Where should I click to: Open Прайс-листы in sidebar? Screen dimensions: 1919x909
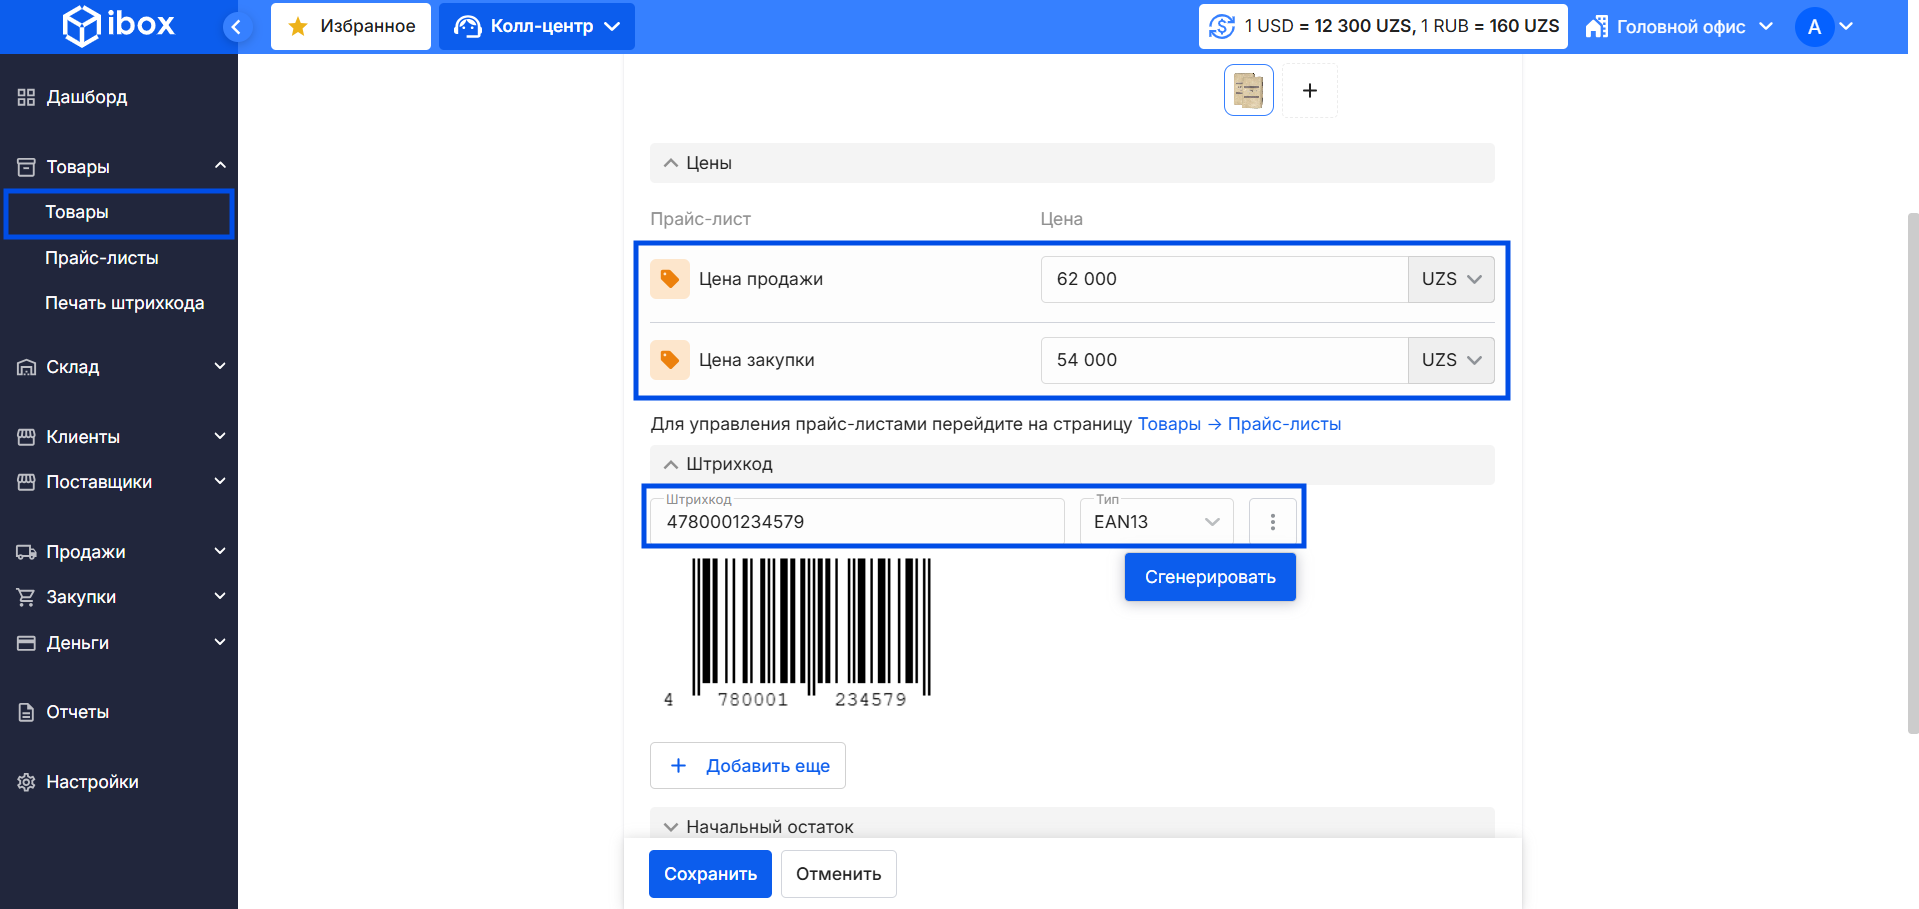(x=102, y=258)
